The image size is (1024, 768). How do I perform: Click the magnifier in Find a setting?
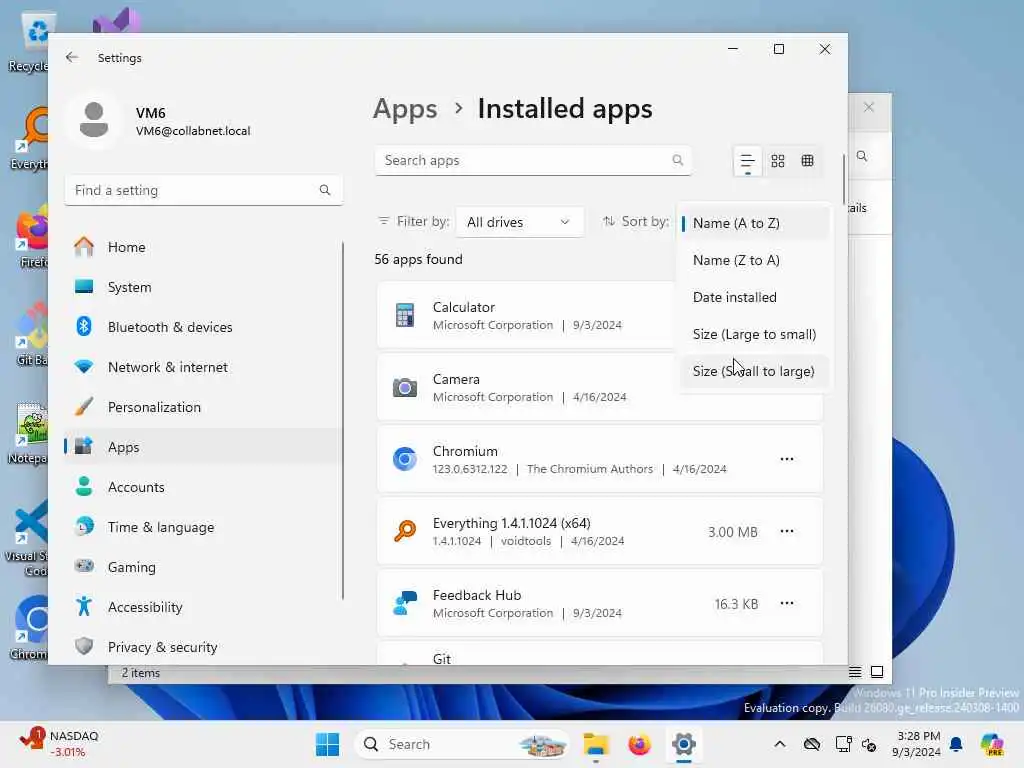pos(325,190)
